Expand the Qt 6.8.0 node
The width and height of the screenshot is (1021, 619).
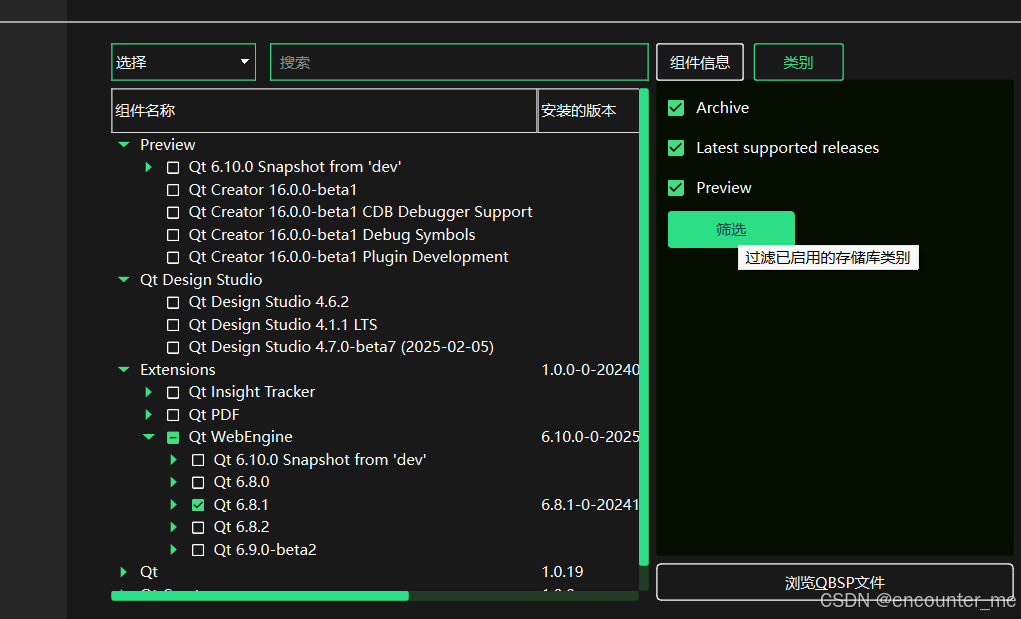coord(173,482)
